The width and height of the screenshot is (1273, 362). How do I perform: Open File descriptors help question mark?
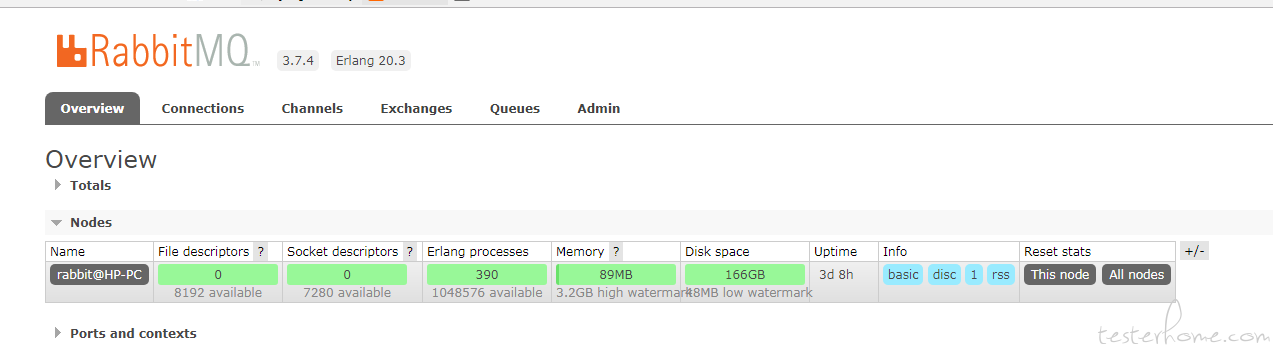(261, 252)
